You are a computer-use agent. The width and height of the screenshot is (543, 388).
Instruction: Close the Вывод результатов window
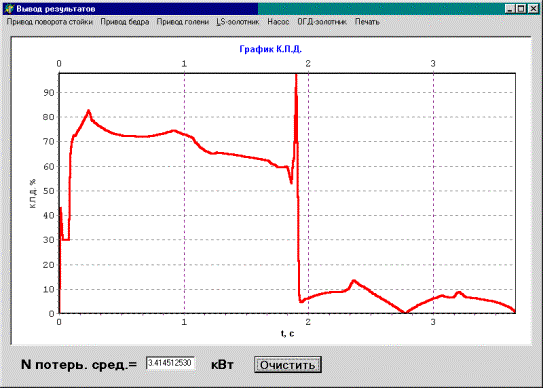533,9
